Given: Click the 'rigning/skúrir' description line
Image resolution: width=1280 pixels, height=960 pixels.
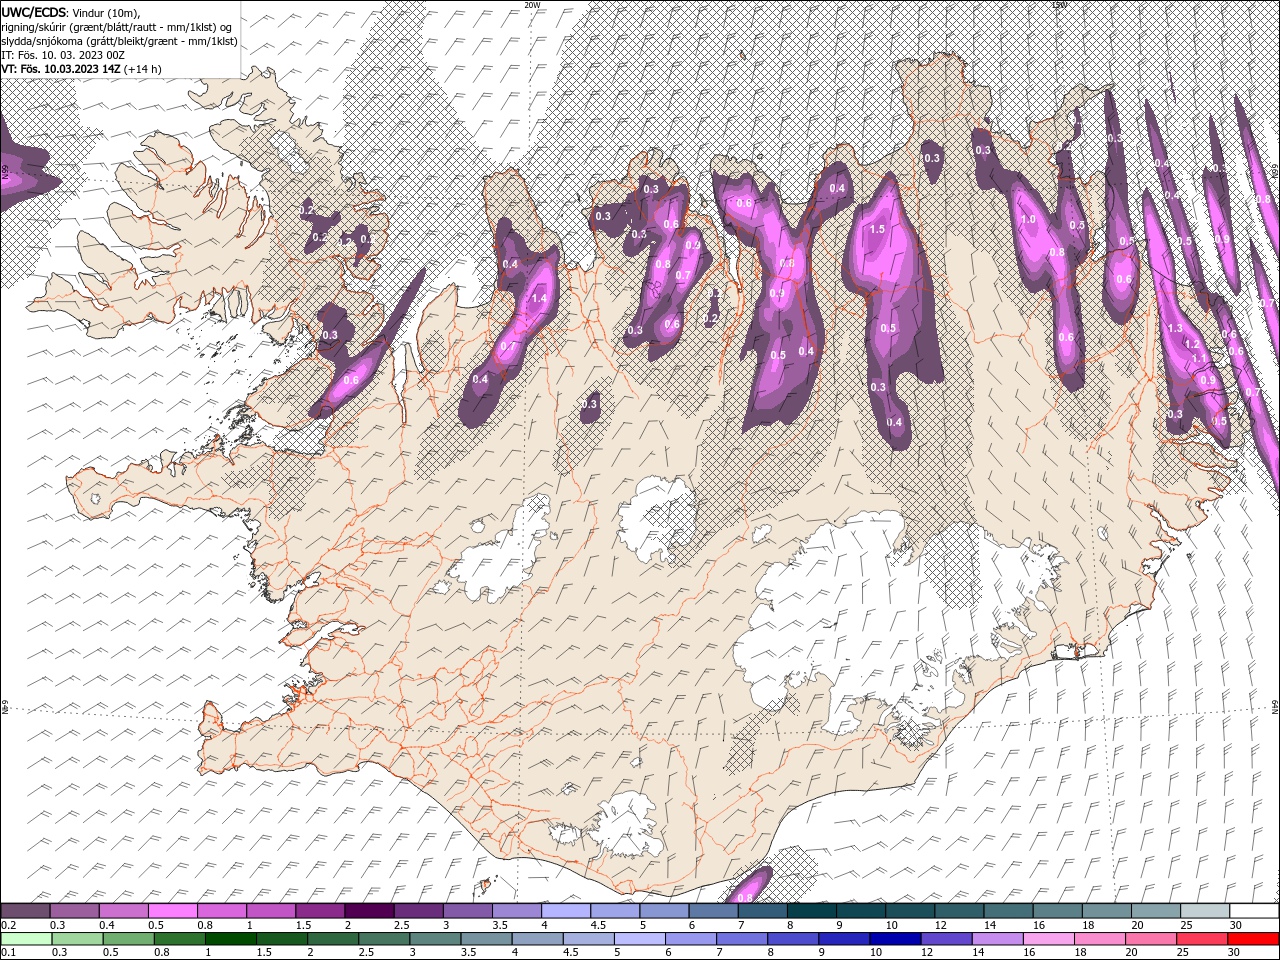Looking at the screenshot, I should coord(117,27).
